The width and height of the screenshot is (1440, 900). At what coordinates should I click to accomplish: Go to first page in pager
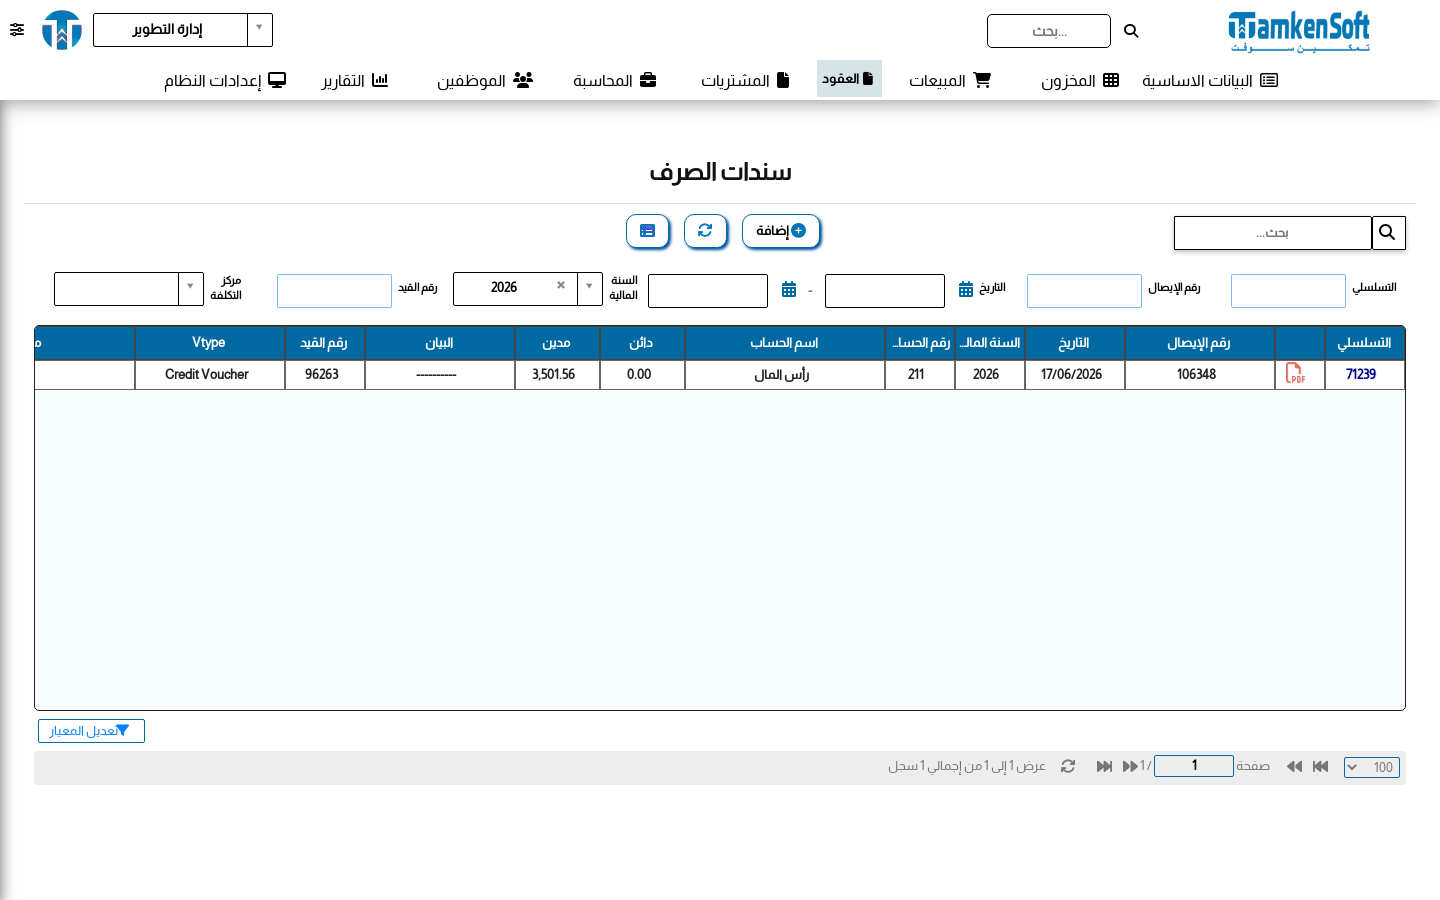[x=1320, y=766]
